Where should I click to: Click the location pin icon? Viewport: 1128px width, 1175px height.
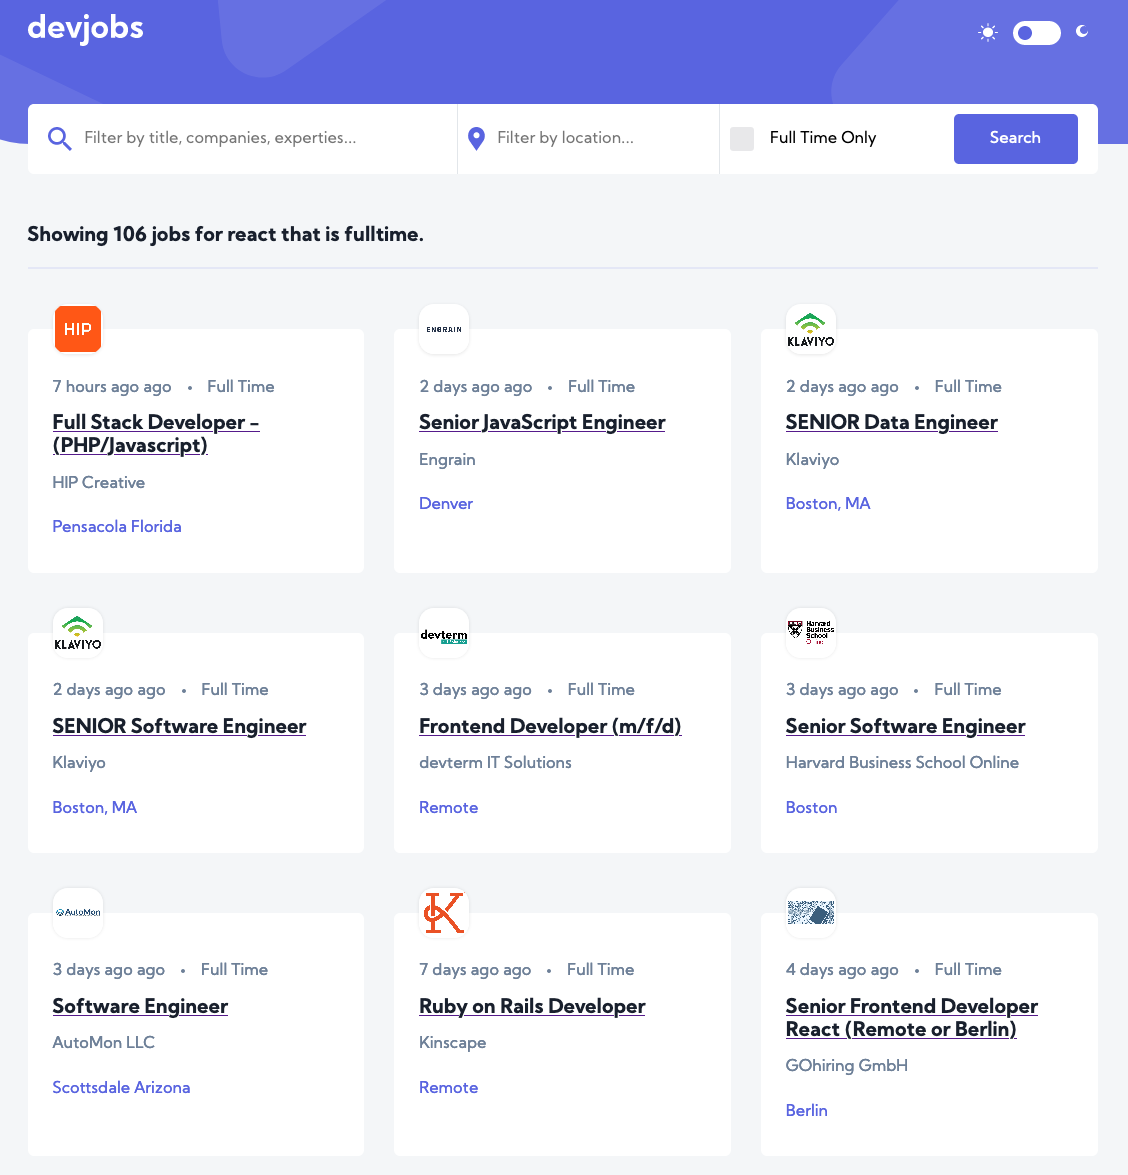[x=477, y=139]
